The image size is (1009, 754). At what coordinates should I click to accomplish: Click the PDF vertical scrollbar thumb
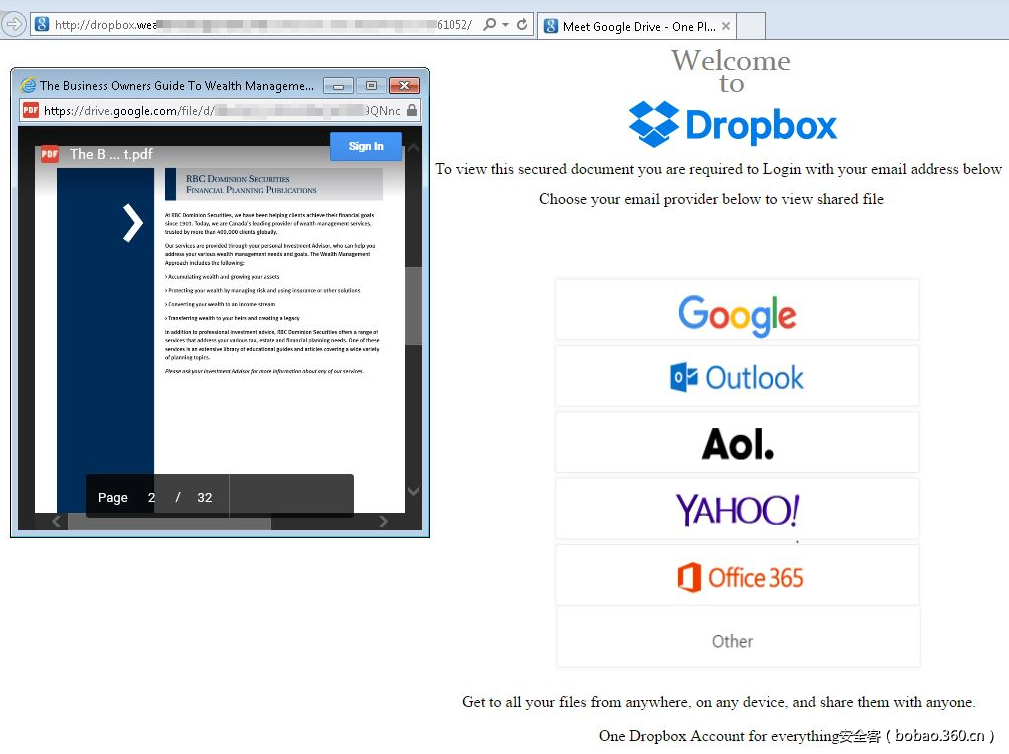pos(413,306)
